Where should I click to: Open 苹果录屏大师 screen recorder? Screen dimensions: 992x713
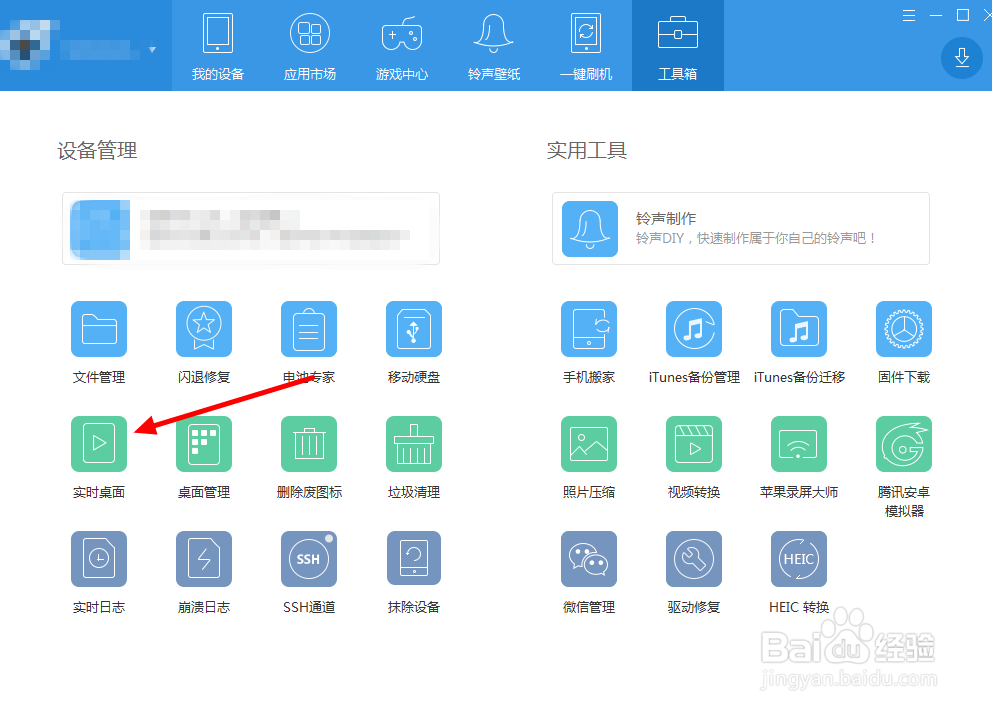[x=798, y=443]
